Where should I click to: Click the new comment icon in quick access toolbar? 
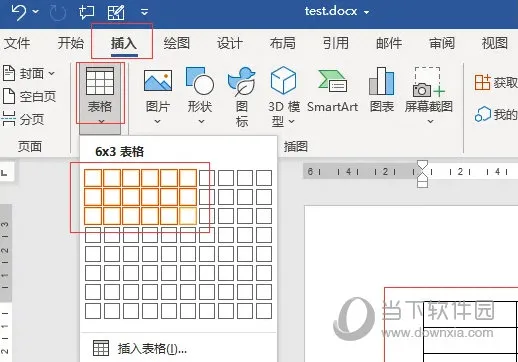(86, 12)
